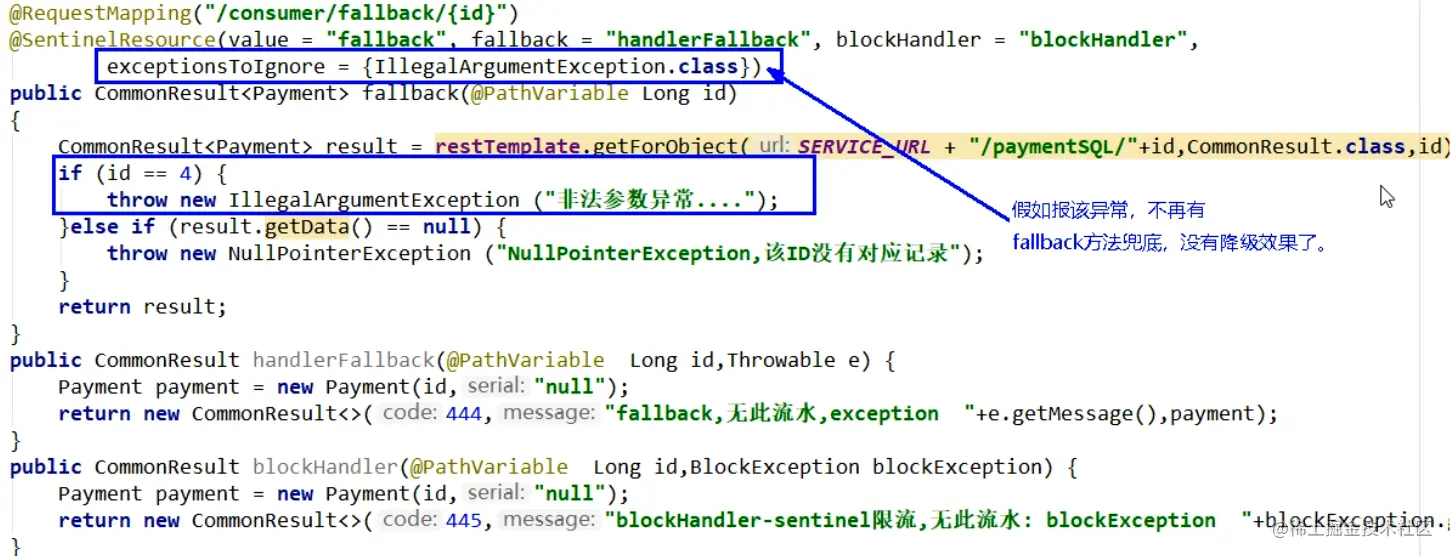Viewport: 1450px width, 556px height.
Task: Click the 445 code parameter value
Action: tap(463, 520)
